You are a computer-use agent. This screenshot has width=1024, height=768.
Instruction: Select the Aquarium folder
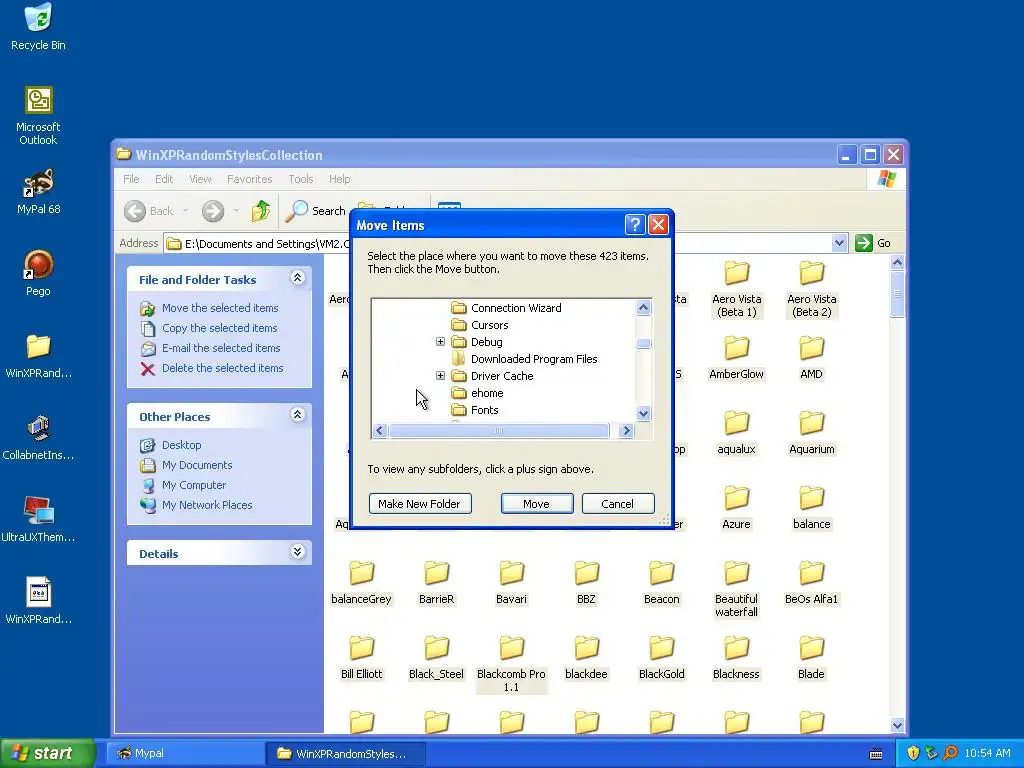click(x=812, y=432)
